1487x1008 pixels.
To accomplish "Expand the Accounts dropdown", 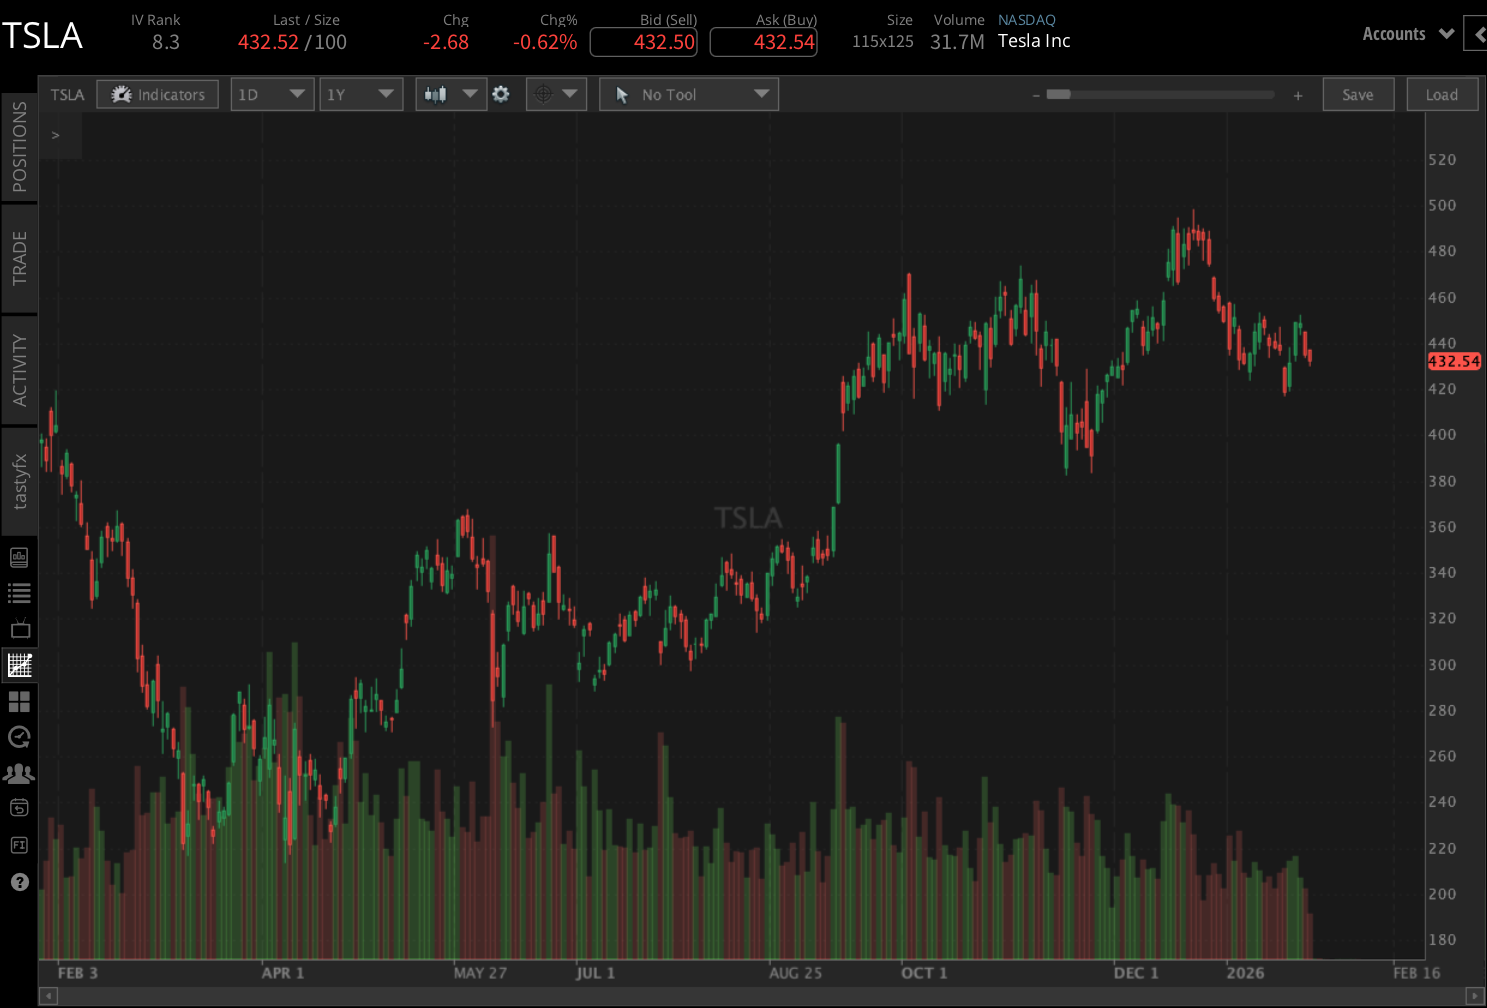I will (x=1408, y=34).
